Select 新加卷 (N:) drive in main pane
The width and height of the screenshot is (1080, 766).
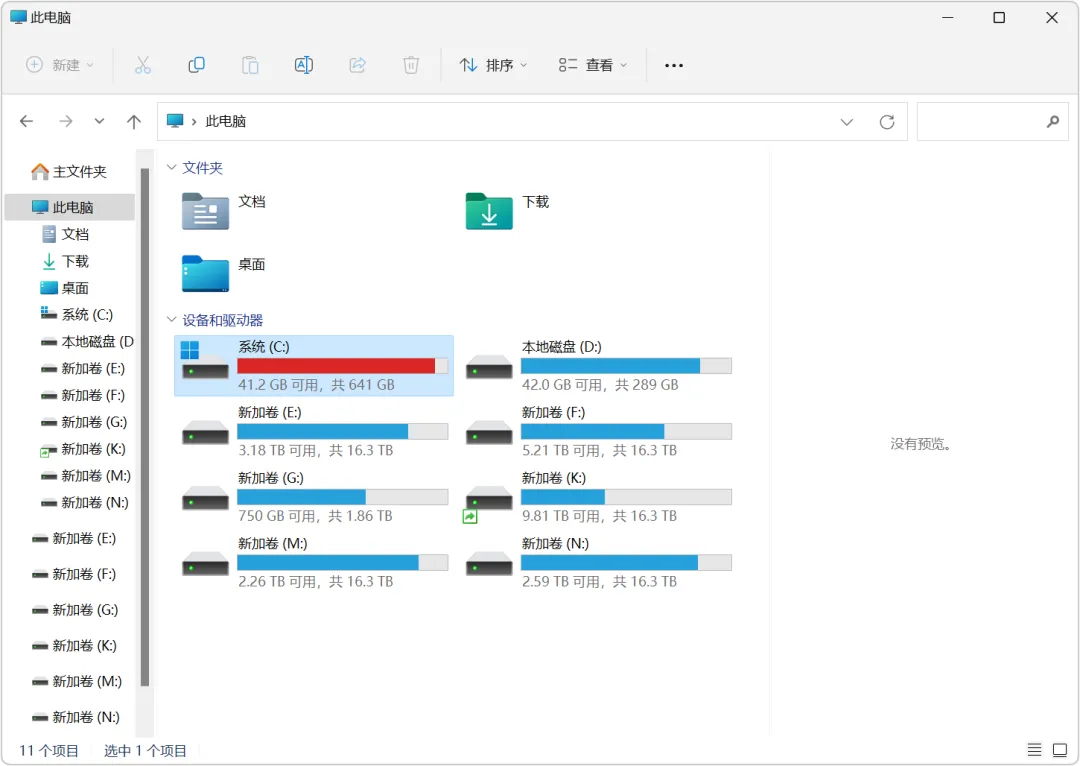click(598, 562)
